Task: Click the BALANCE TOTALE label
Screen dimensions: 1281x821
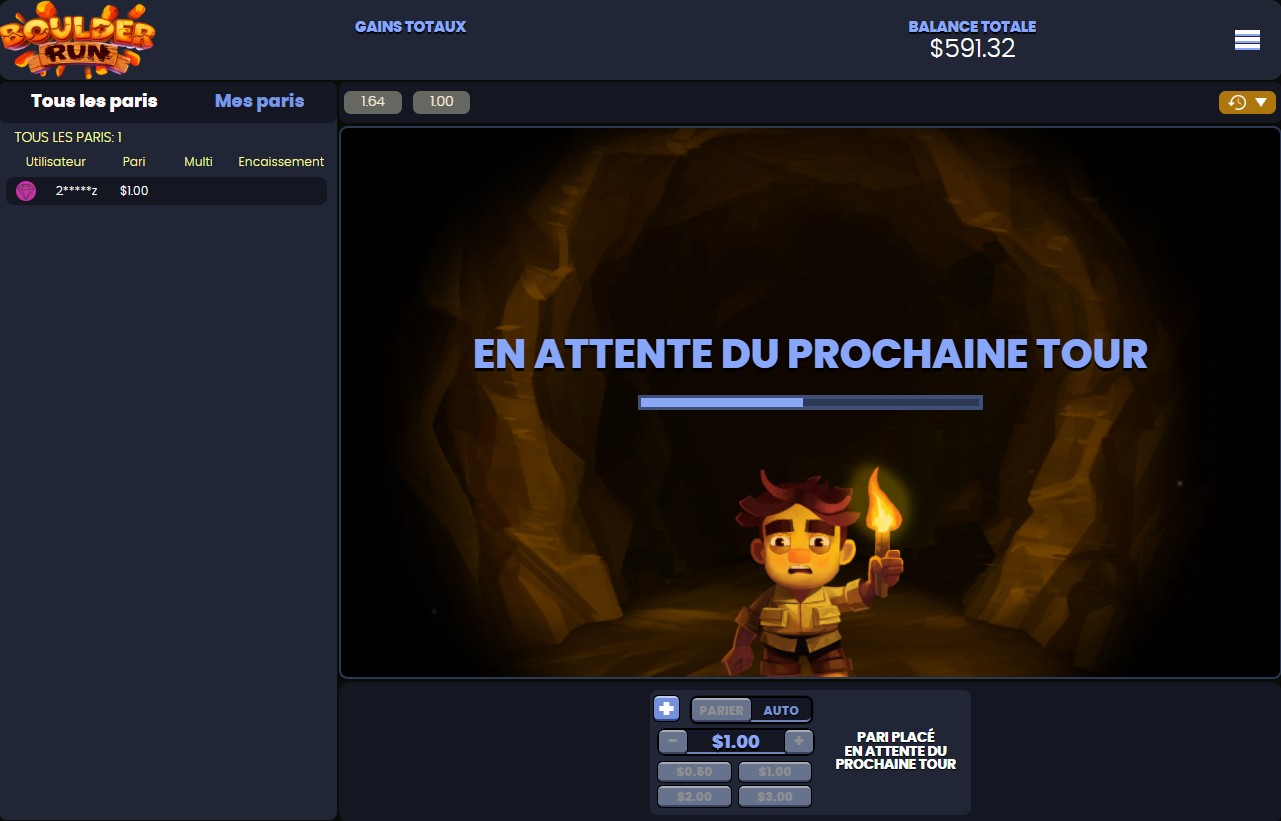Action: 972,27
